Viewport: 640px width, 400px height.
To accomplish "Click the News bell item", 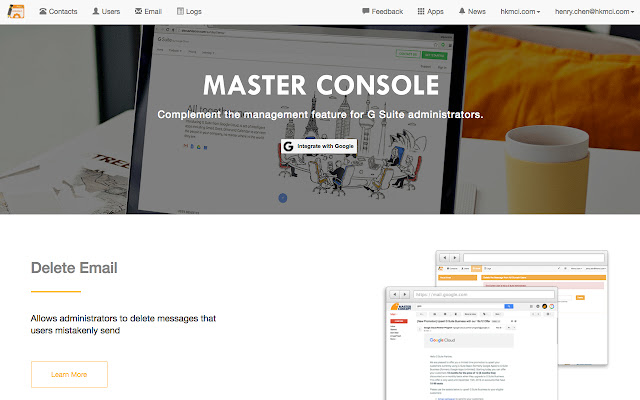I will coord(472,11).
